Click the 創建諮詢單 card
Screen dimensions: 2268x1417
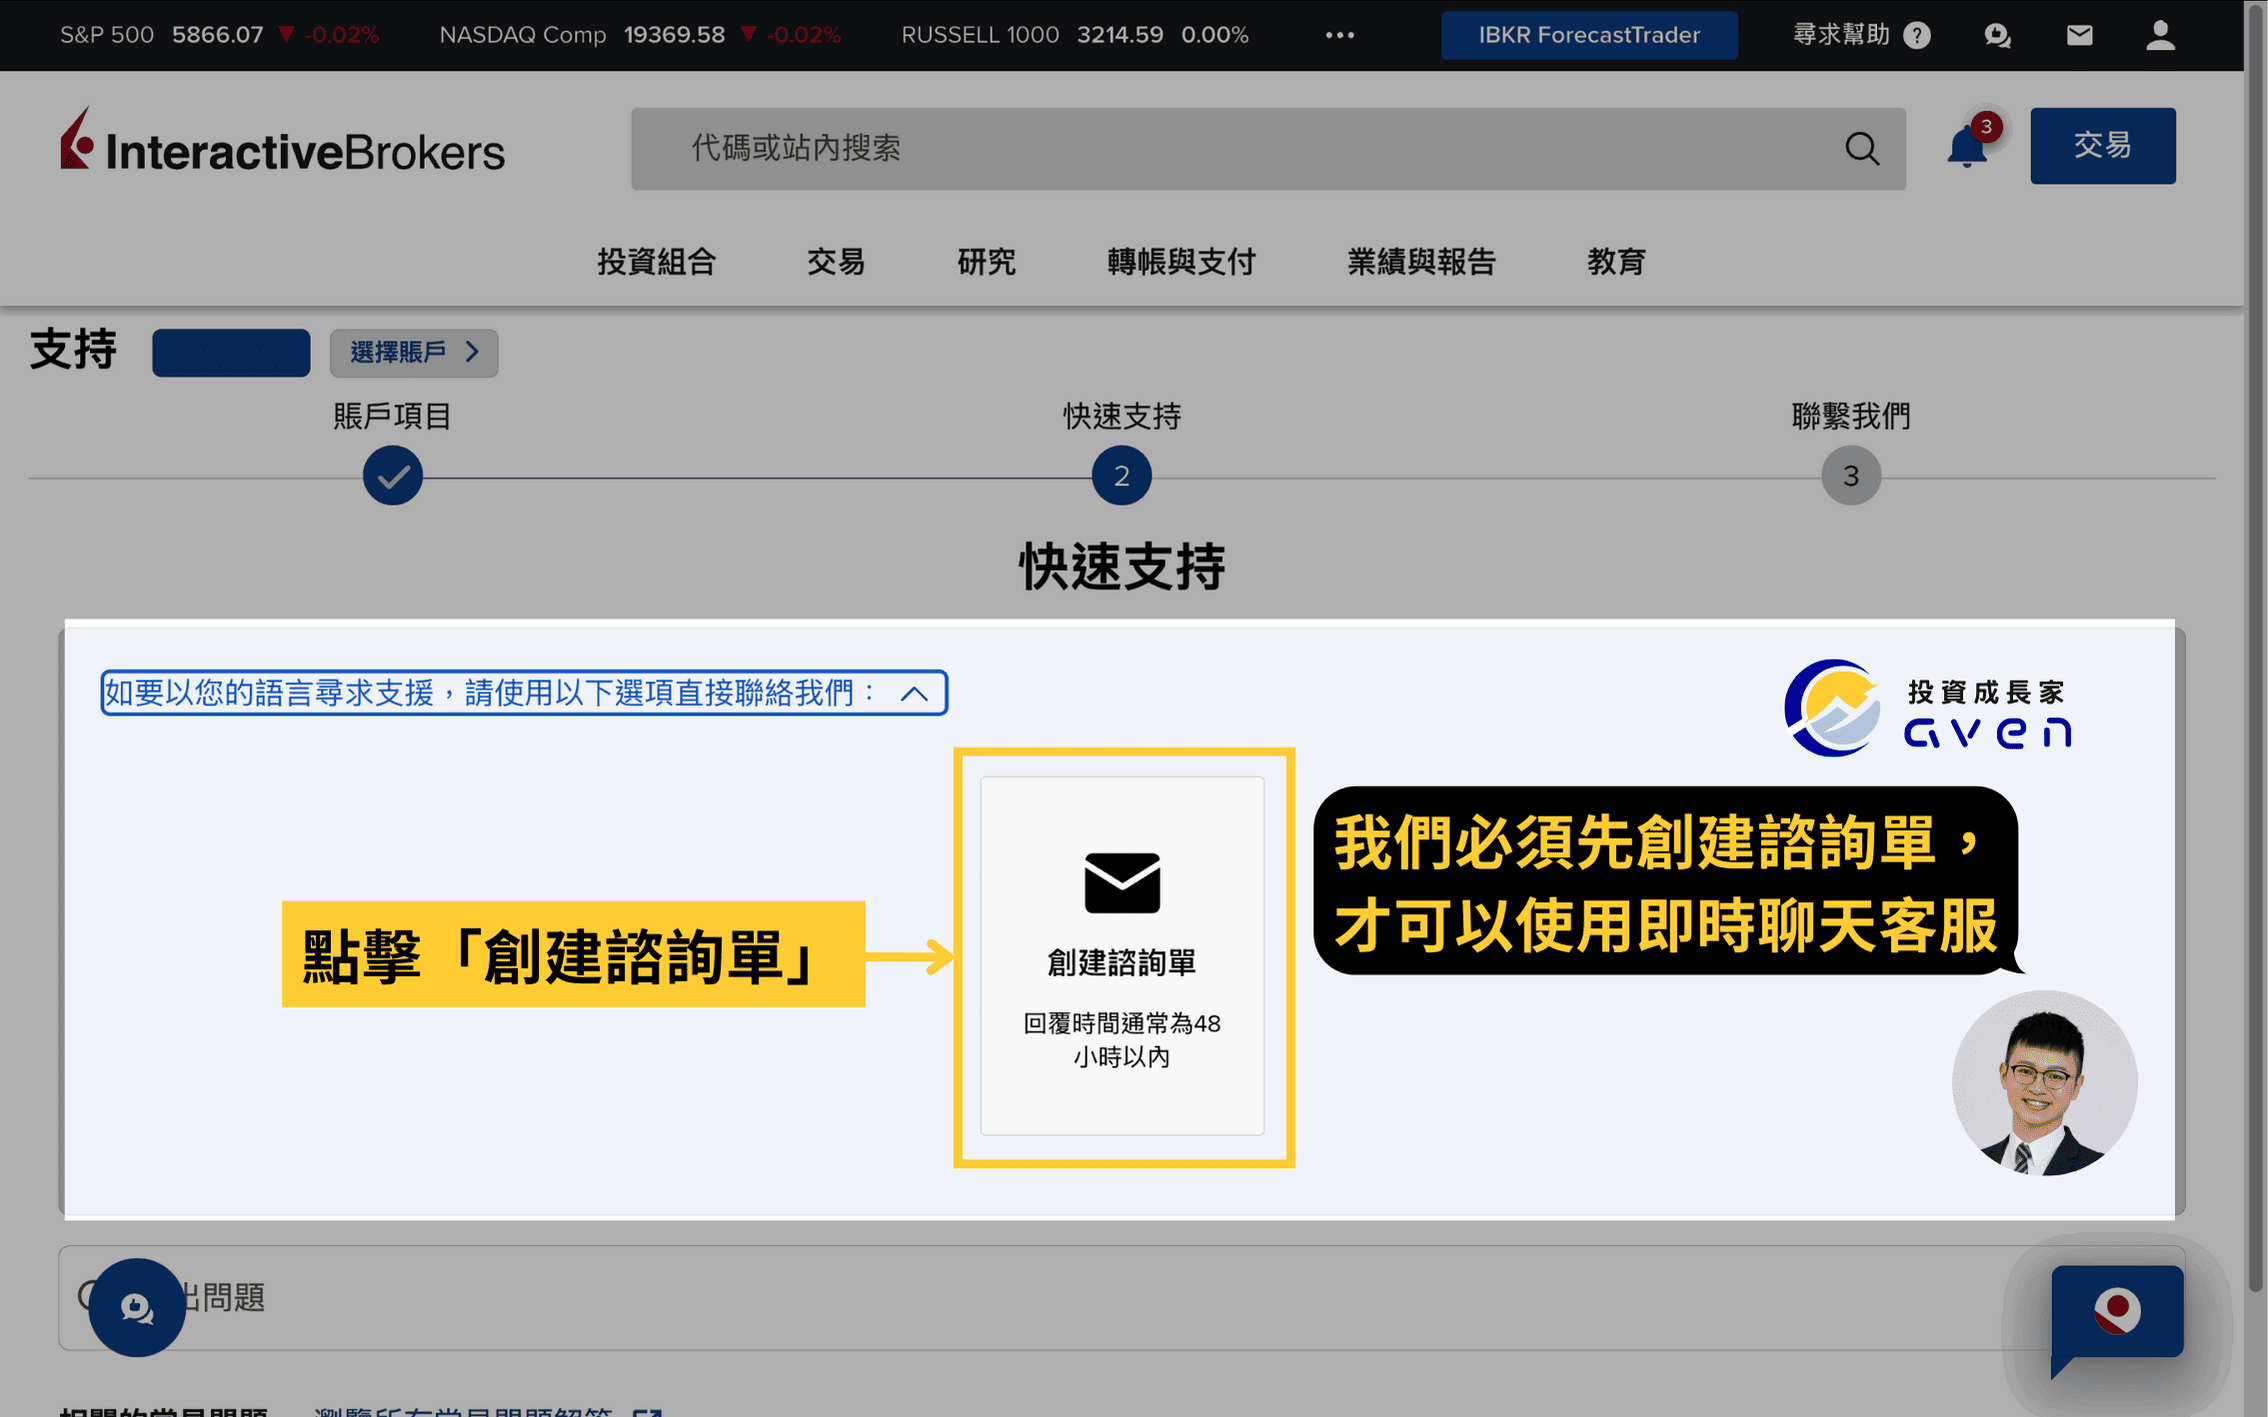point(1122,955)
